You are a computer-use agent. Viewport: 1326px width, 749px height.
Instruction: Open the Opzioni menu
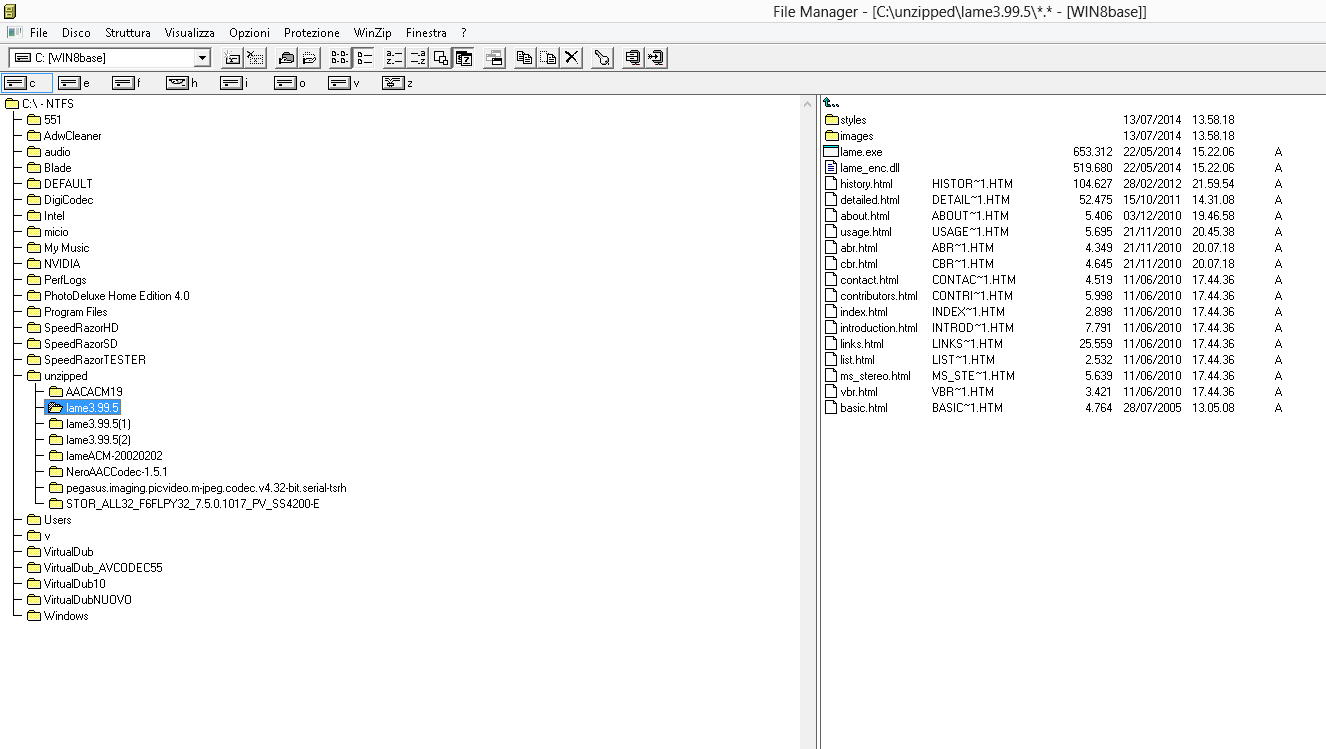point(249,33)
